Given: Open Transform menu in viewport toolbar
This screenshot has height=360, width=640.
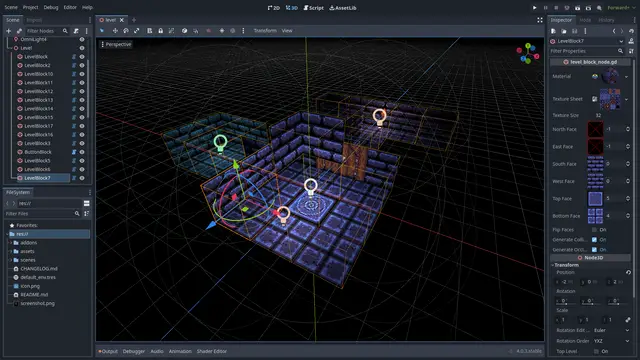Looking at the screenshot, I should (x=265, y=31).
